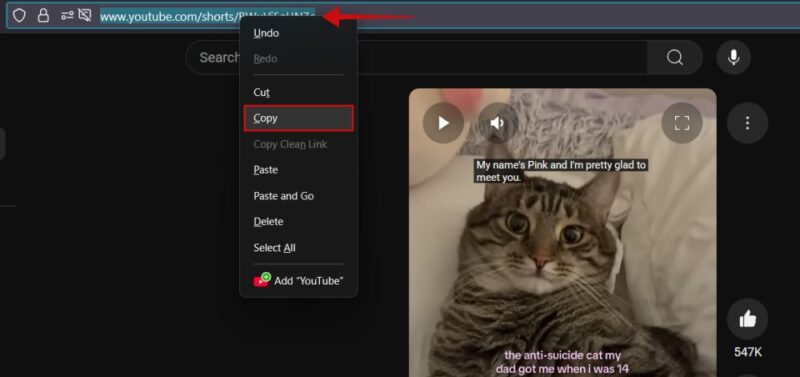Open the site permissions icon in address bar
Screen dimensions: 800x377
click(67, 16)
